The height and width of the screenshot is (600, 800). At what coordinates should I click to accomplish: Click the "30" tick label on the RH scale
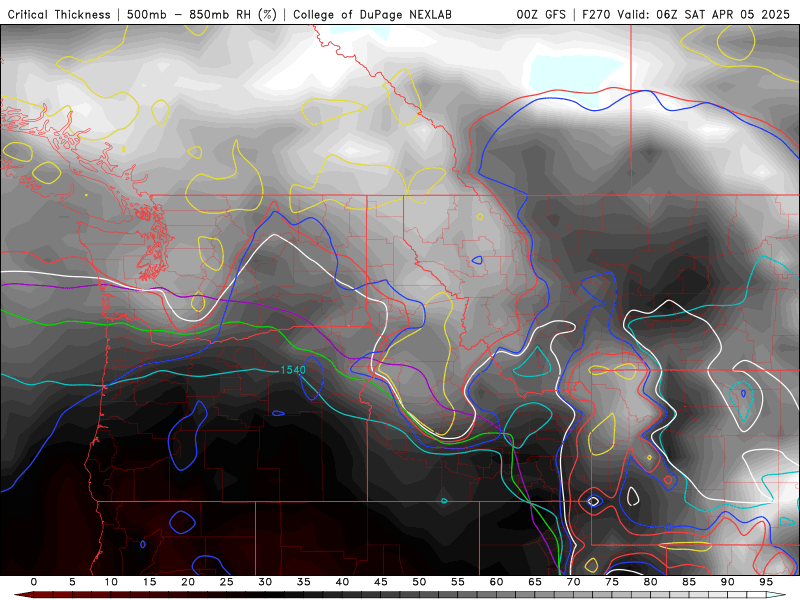[265, 582]
